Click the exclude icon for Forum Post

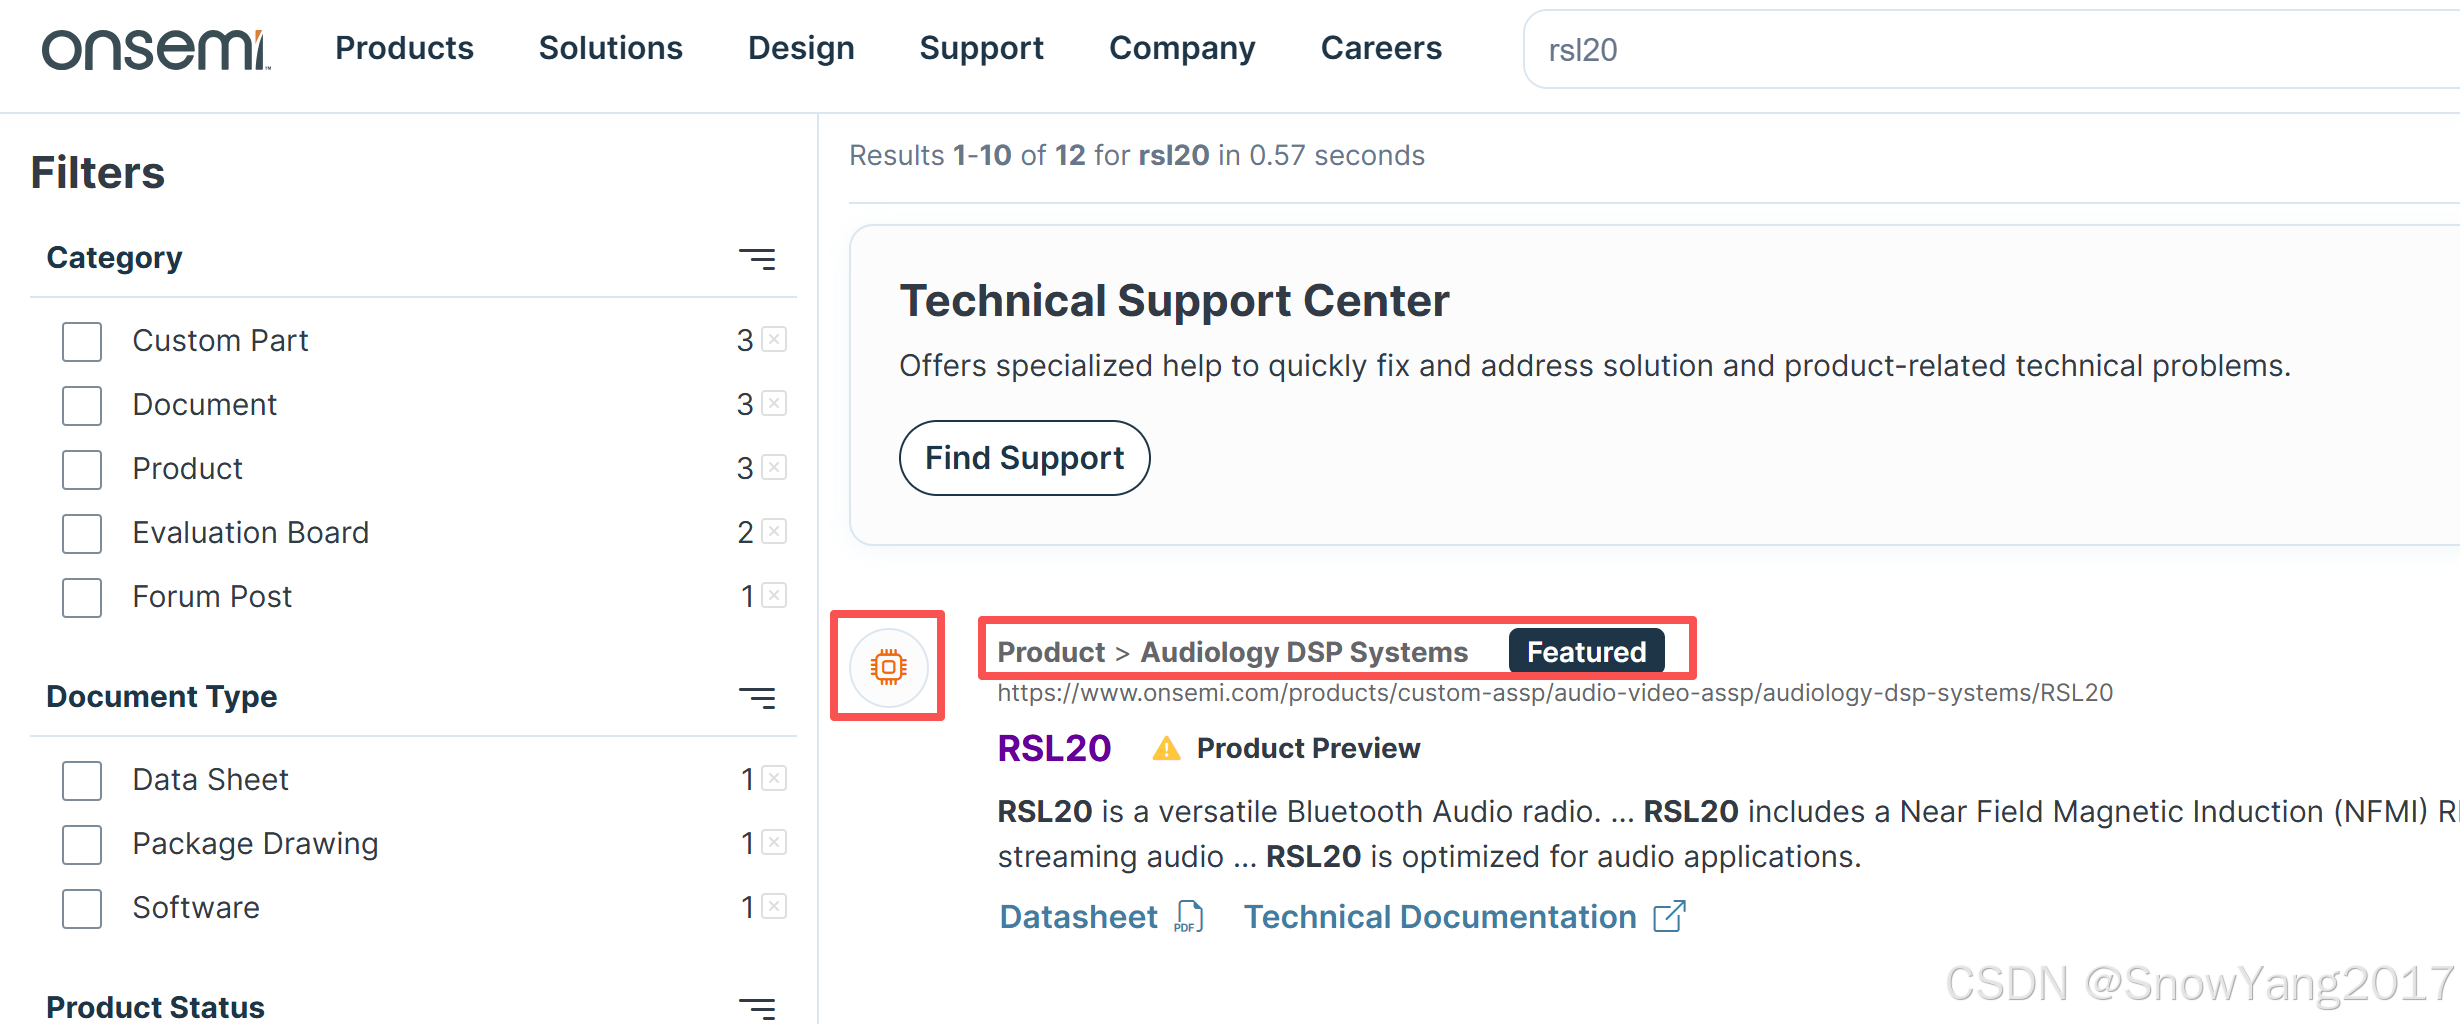pos(774,595)
